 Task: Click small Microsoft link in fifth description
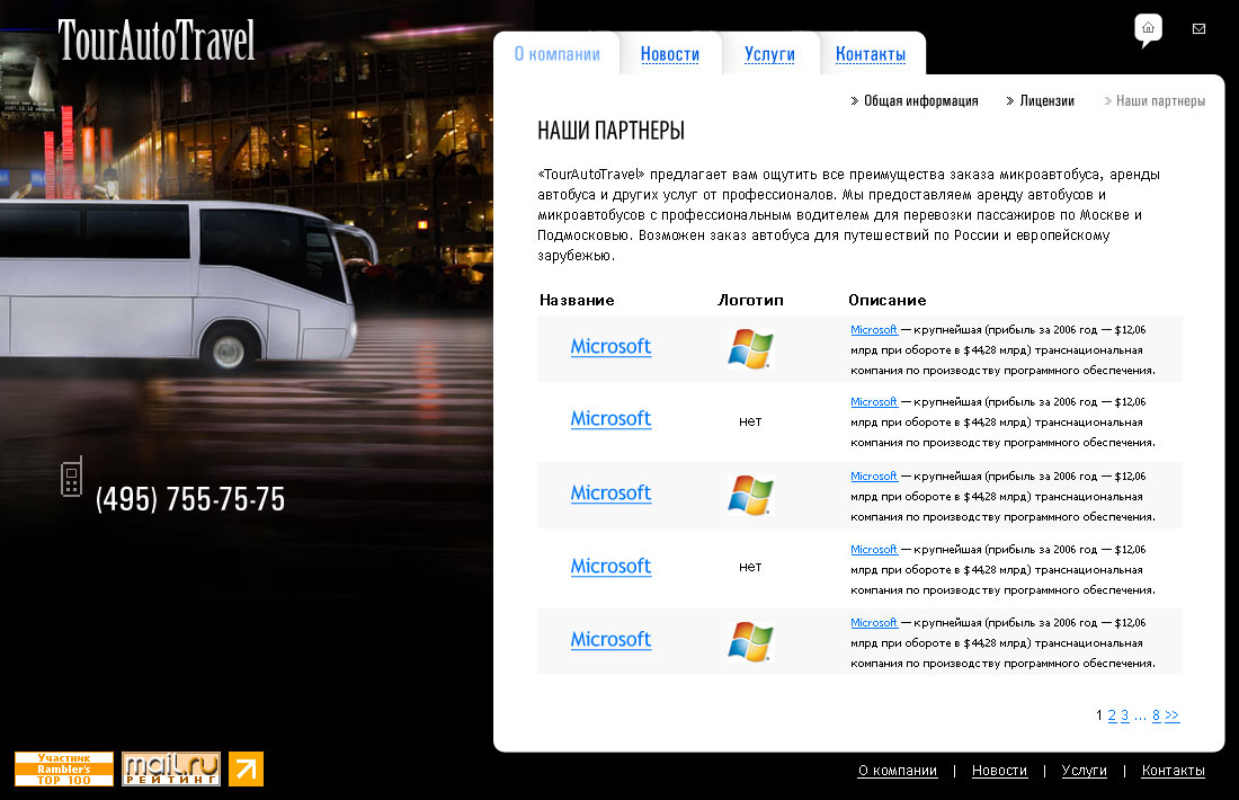874,622
